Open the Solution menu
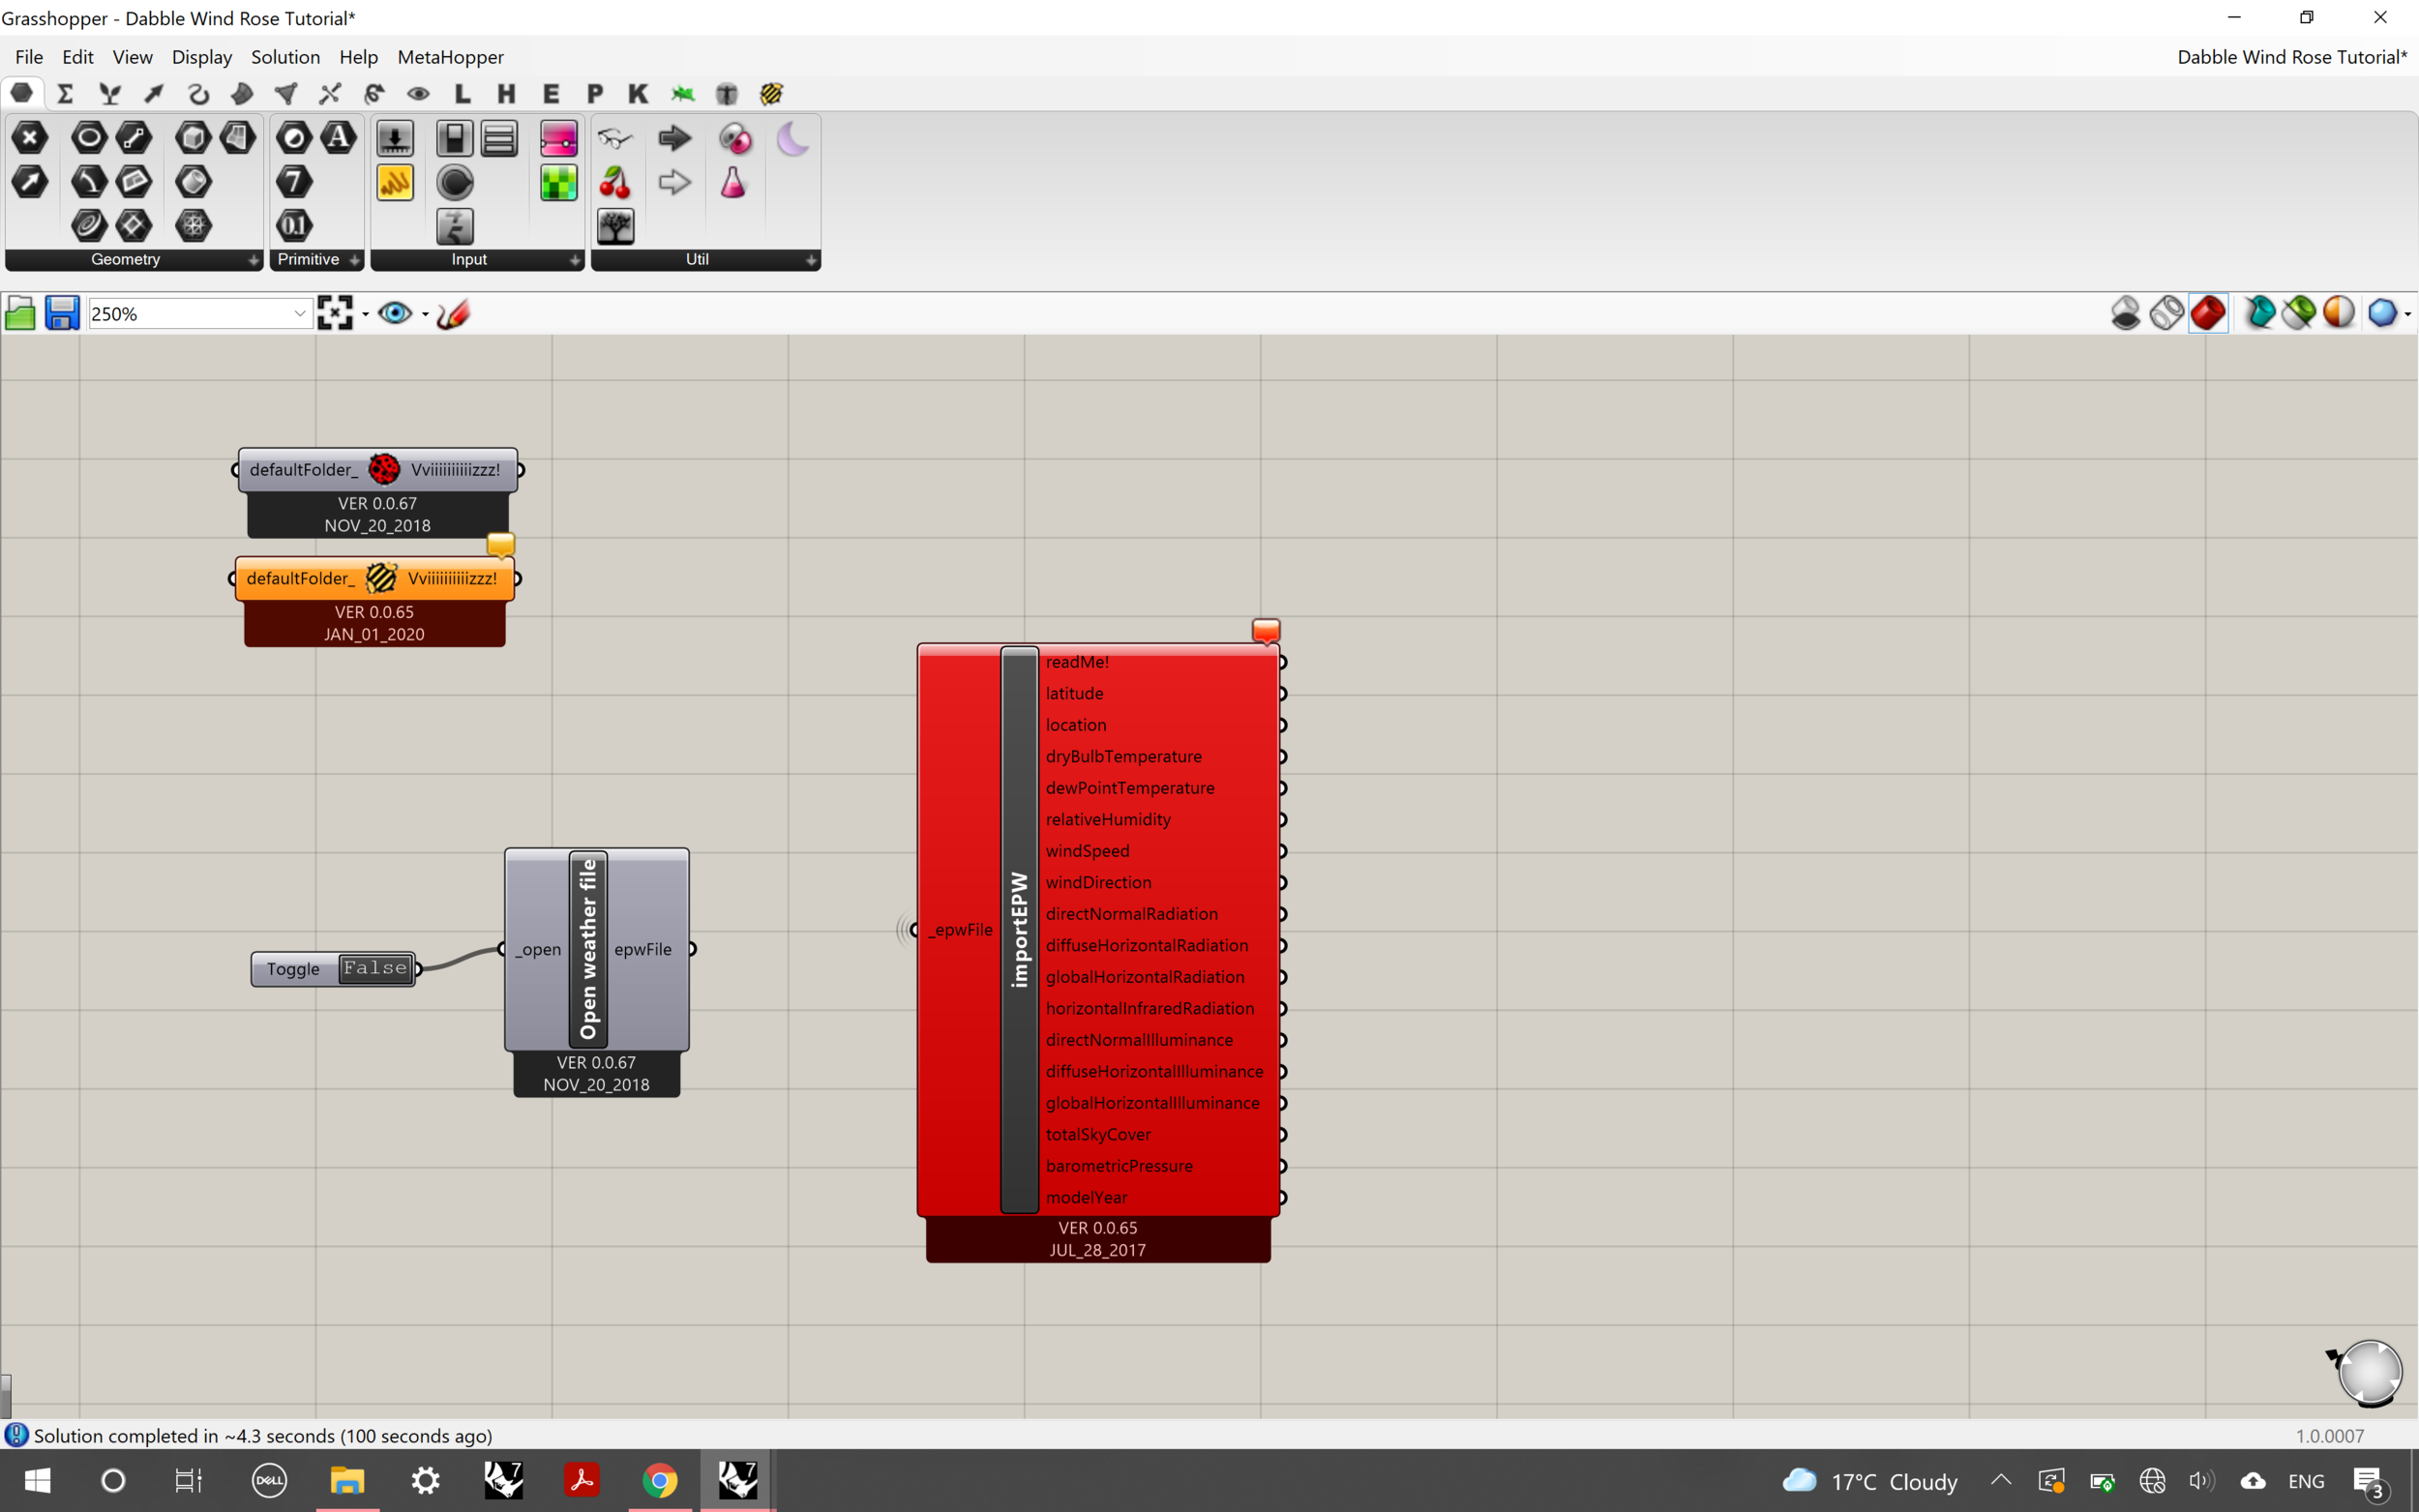This screenshot has width=2419, height=1512. pos(285,57)
